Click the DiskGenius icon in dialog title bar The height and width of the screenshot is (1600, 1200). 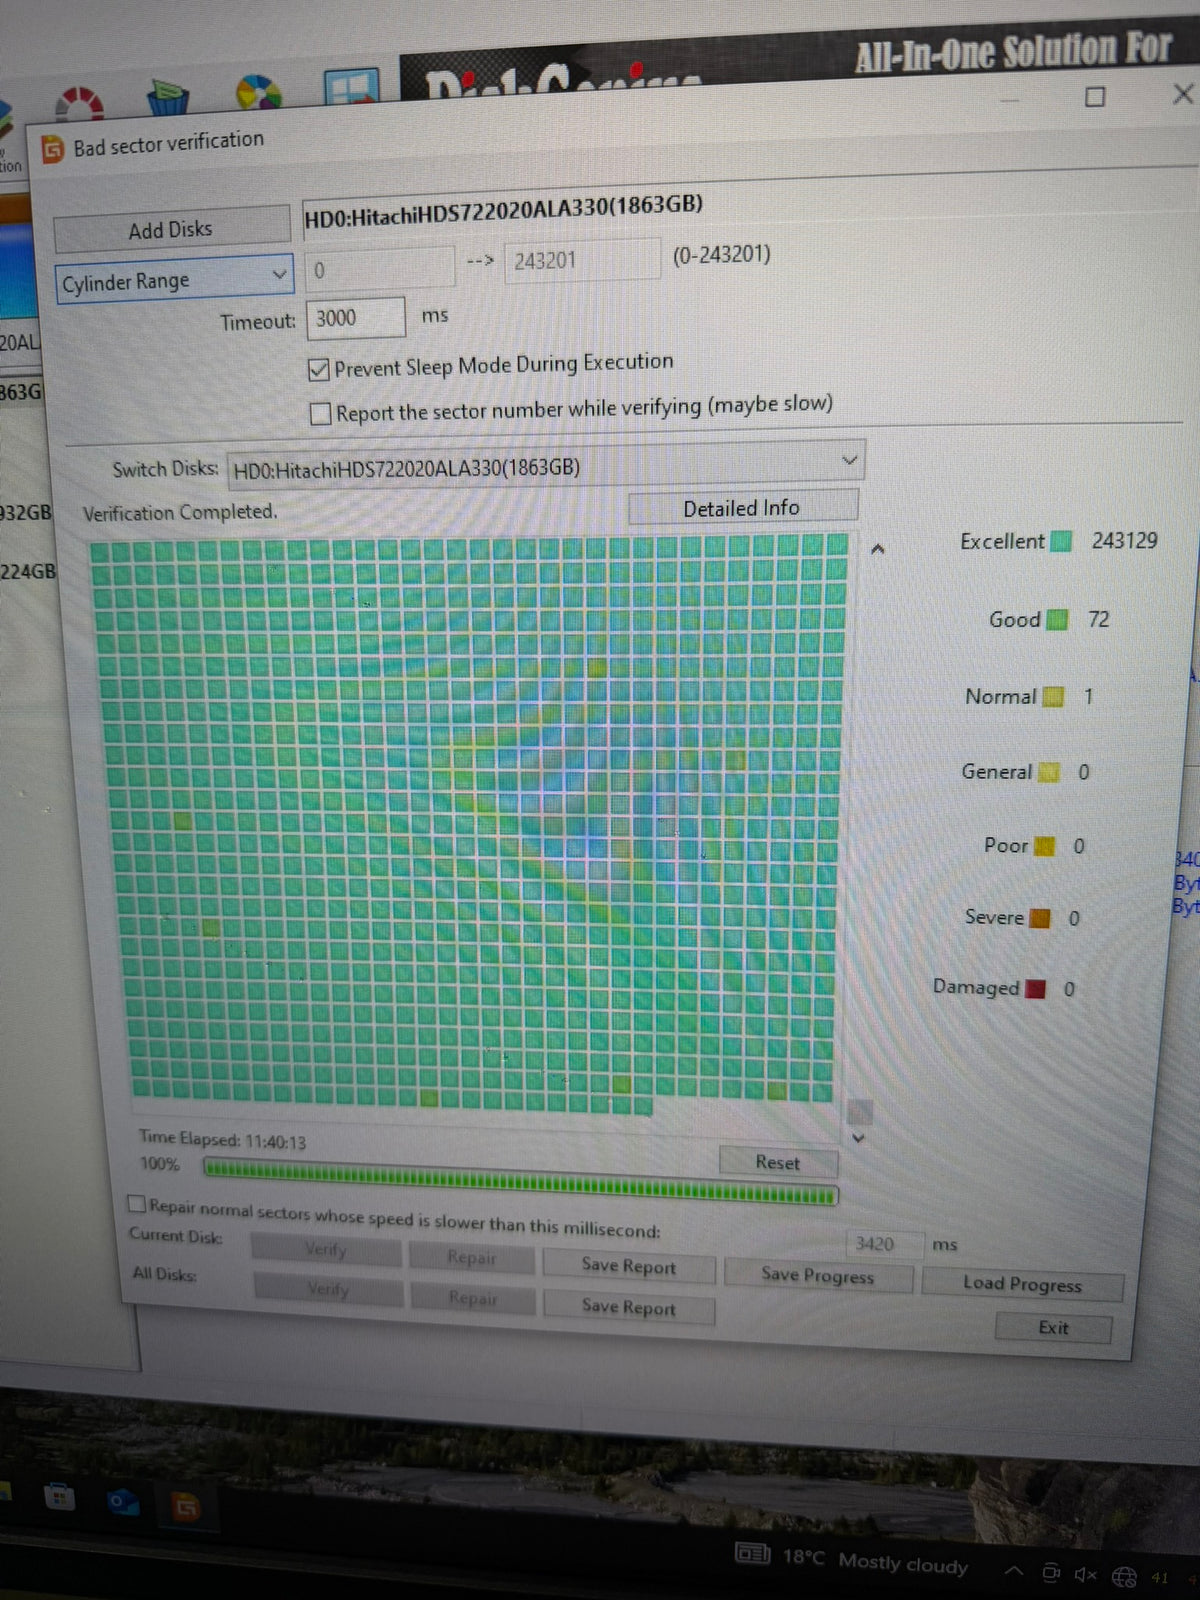click(x=51, y=149)
